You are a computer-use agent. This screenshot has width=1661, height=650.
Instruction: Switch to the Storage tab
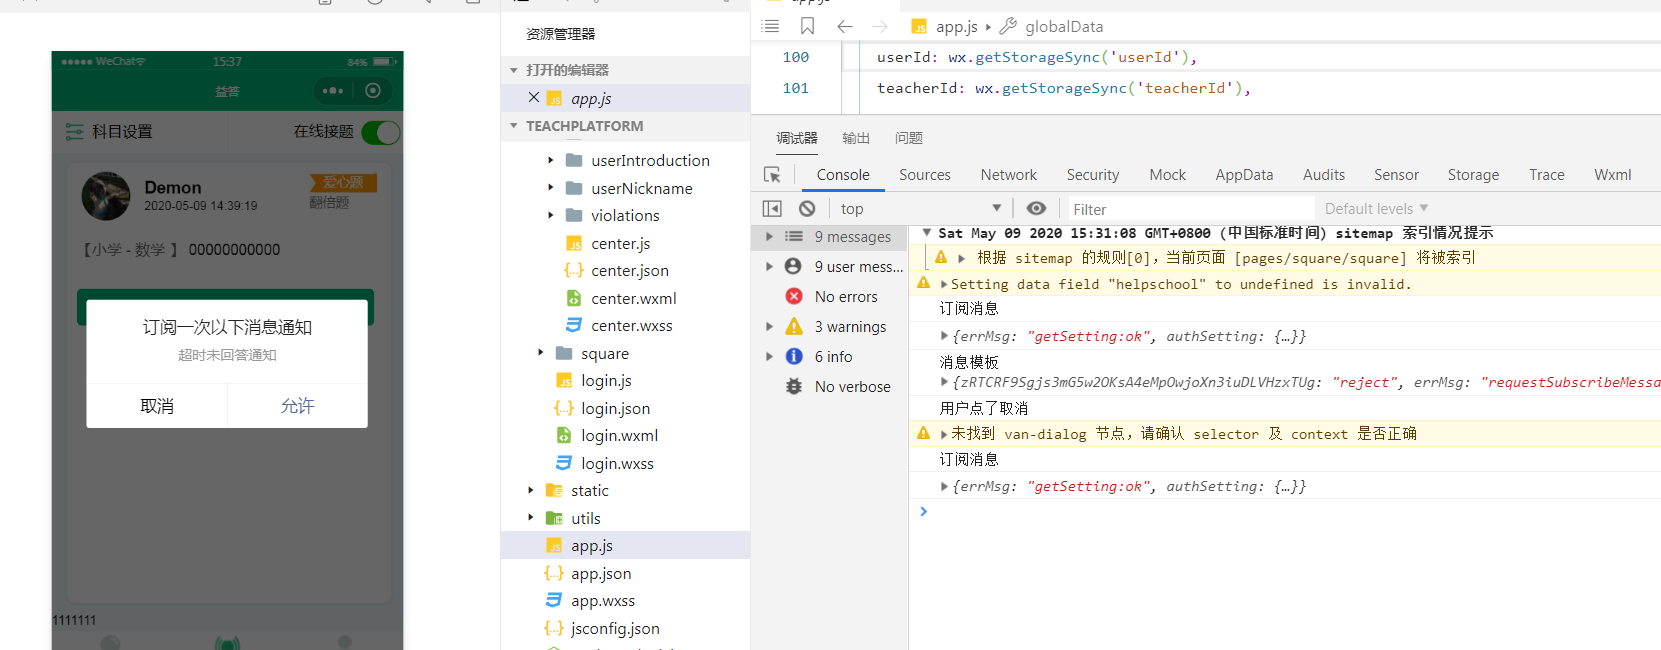click(1473, 175)
